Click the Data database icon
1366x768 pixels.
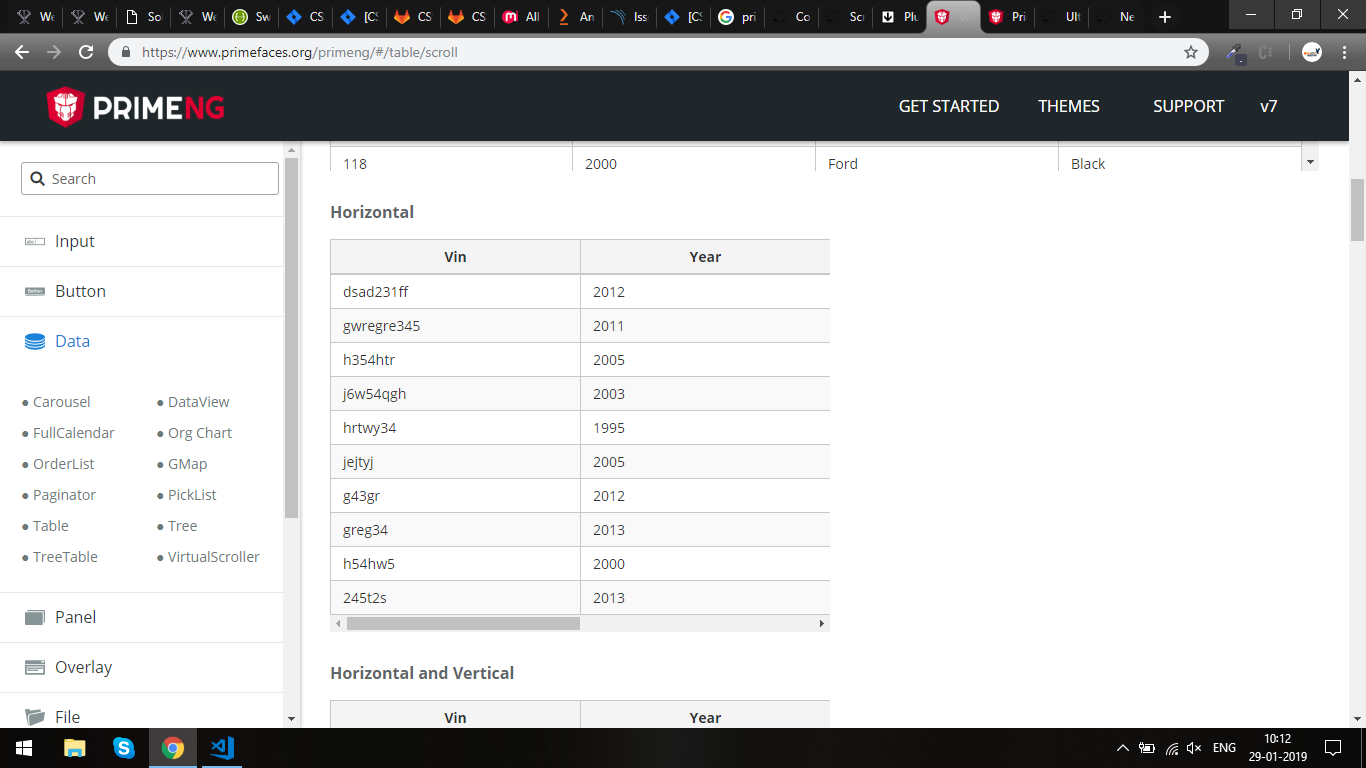tap(33, 341)
